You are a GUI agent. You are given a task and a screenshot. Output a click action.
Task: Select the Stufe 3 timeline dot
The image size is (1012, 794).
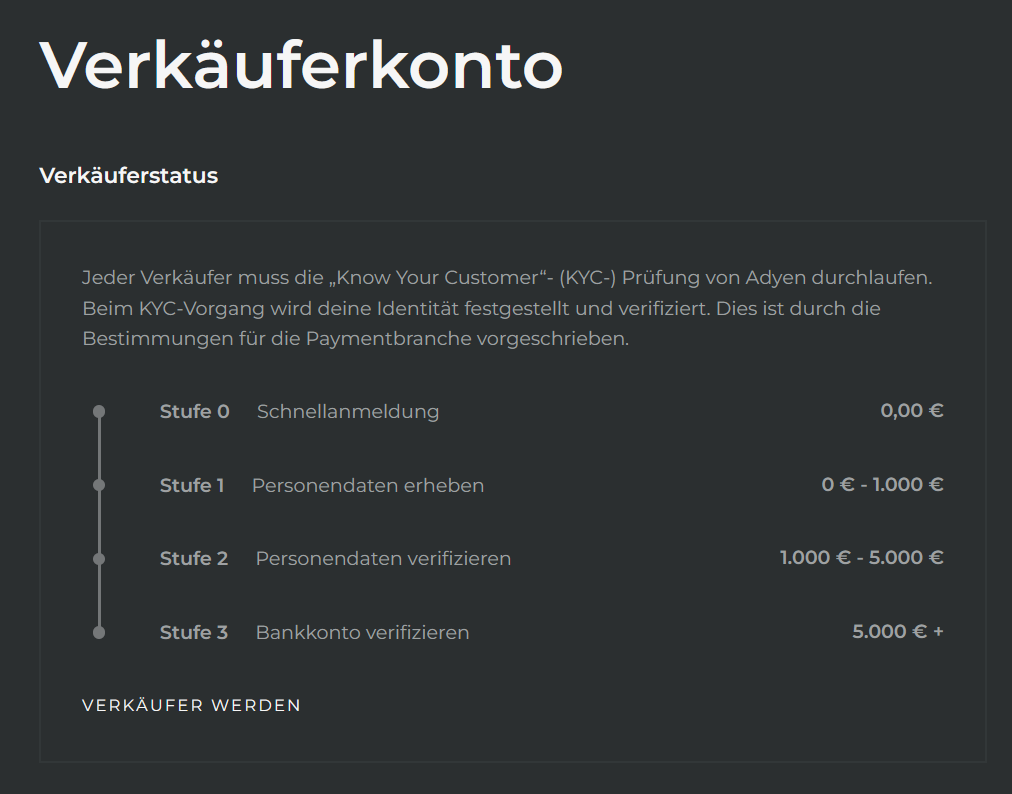(x=98, y=632)
